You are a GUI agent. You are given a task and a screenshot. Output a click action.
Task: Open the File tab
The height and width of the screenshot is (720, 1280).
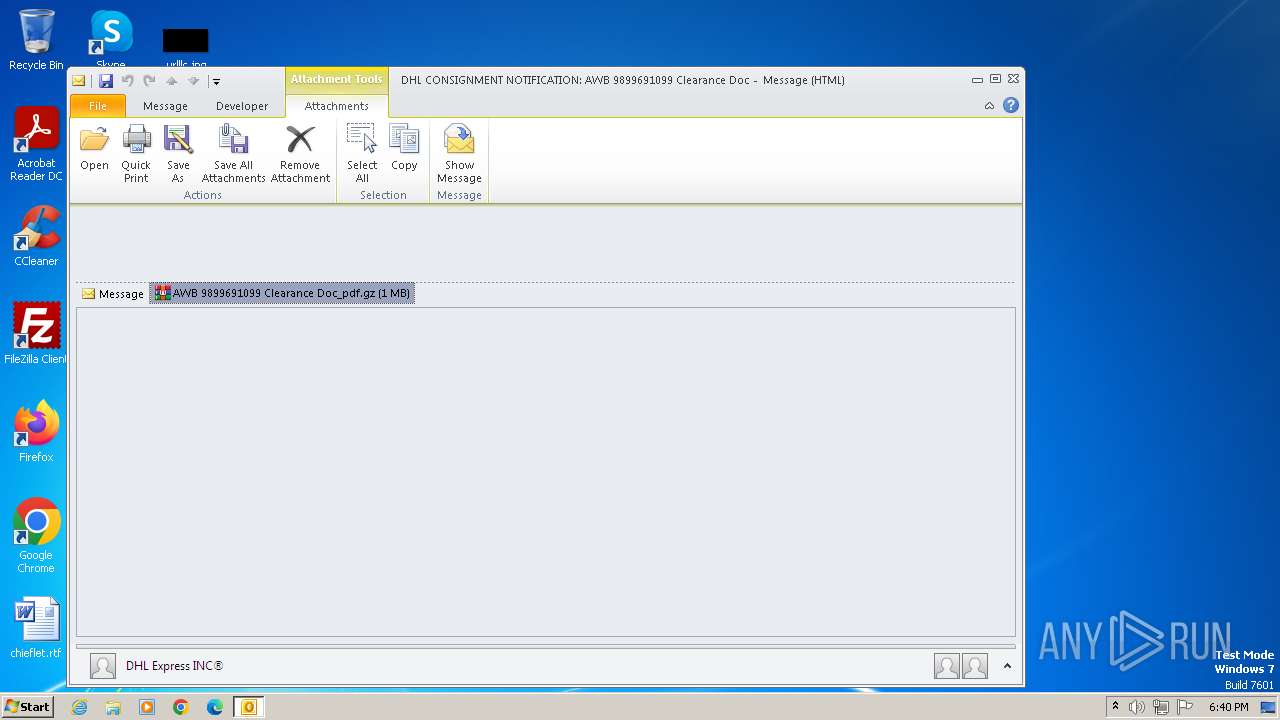(98, 106)
